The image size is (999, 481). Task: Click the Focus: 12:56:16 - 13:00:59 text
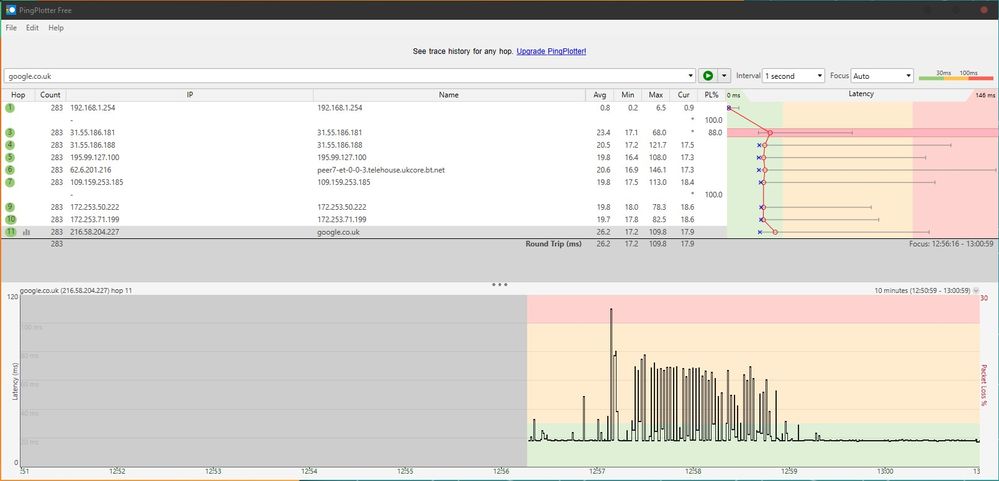coord(951,244)
